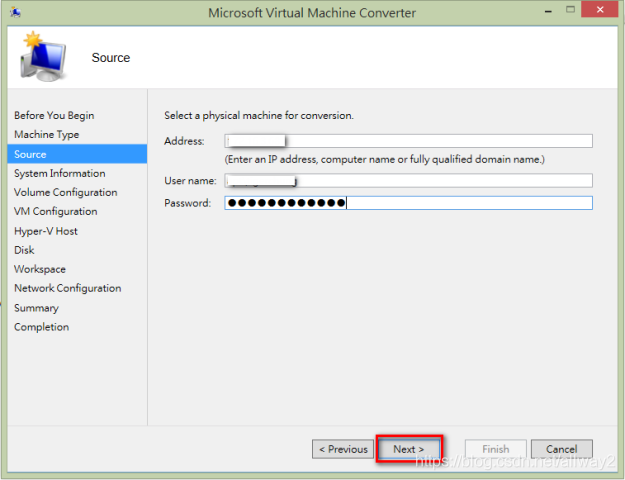This screenshot has height=480, width=625.
Task: Click the User name: label
Action: [x=190, y=181]
